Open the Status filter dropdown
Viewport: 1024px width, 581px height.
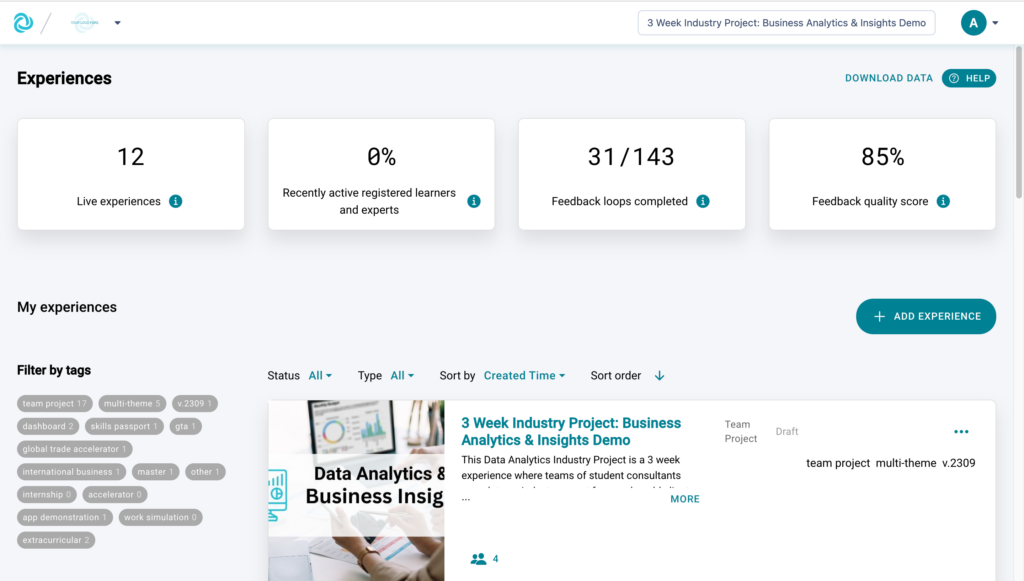[x=319, y=375]
